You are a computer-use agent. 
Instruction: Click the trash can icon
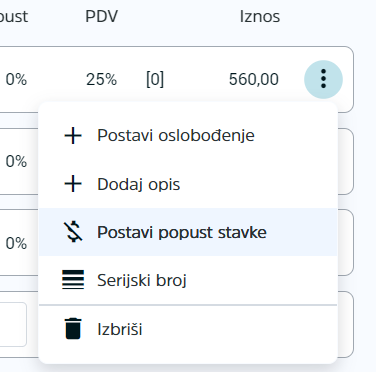(73, 329)
